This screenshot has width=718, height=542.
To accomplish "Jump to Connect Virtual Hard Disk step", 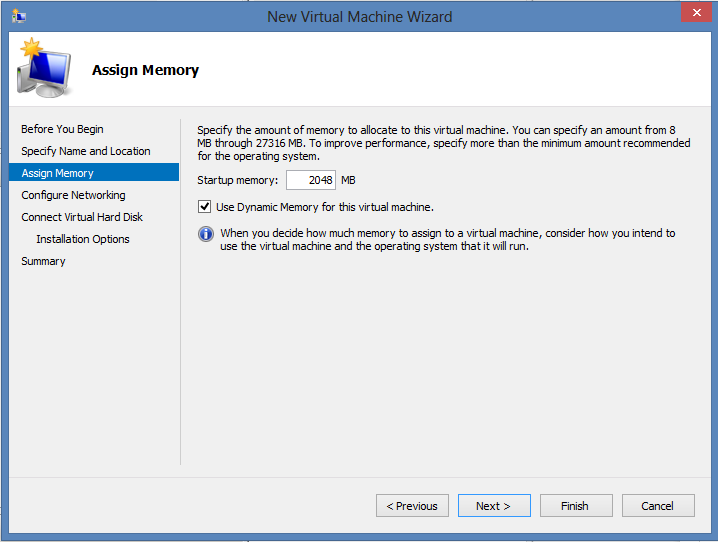I will 82,217.
